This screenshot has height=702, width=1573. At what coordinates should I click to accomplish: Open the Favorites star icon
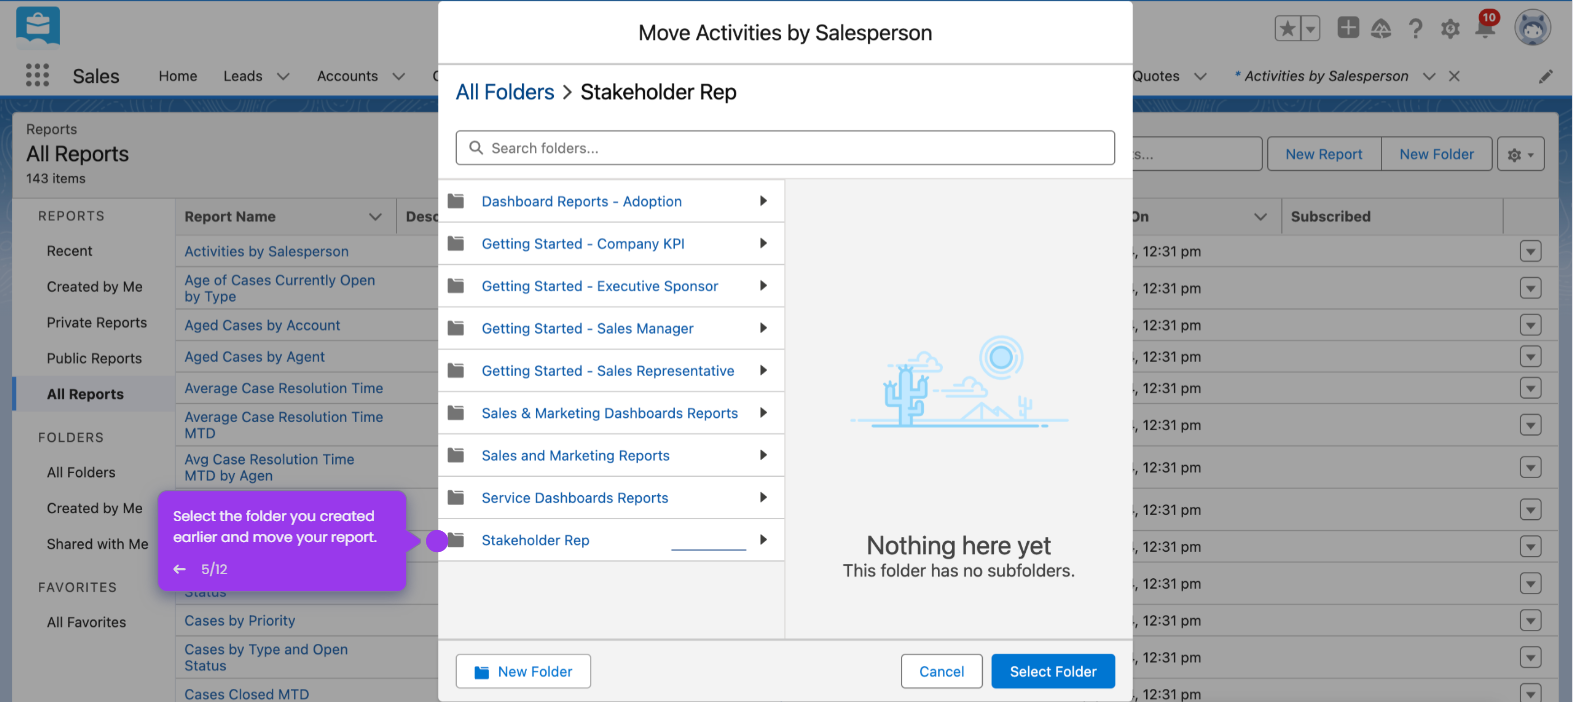(x=1288, y=29)
